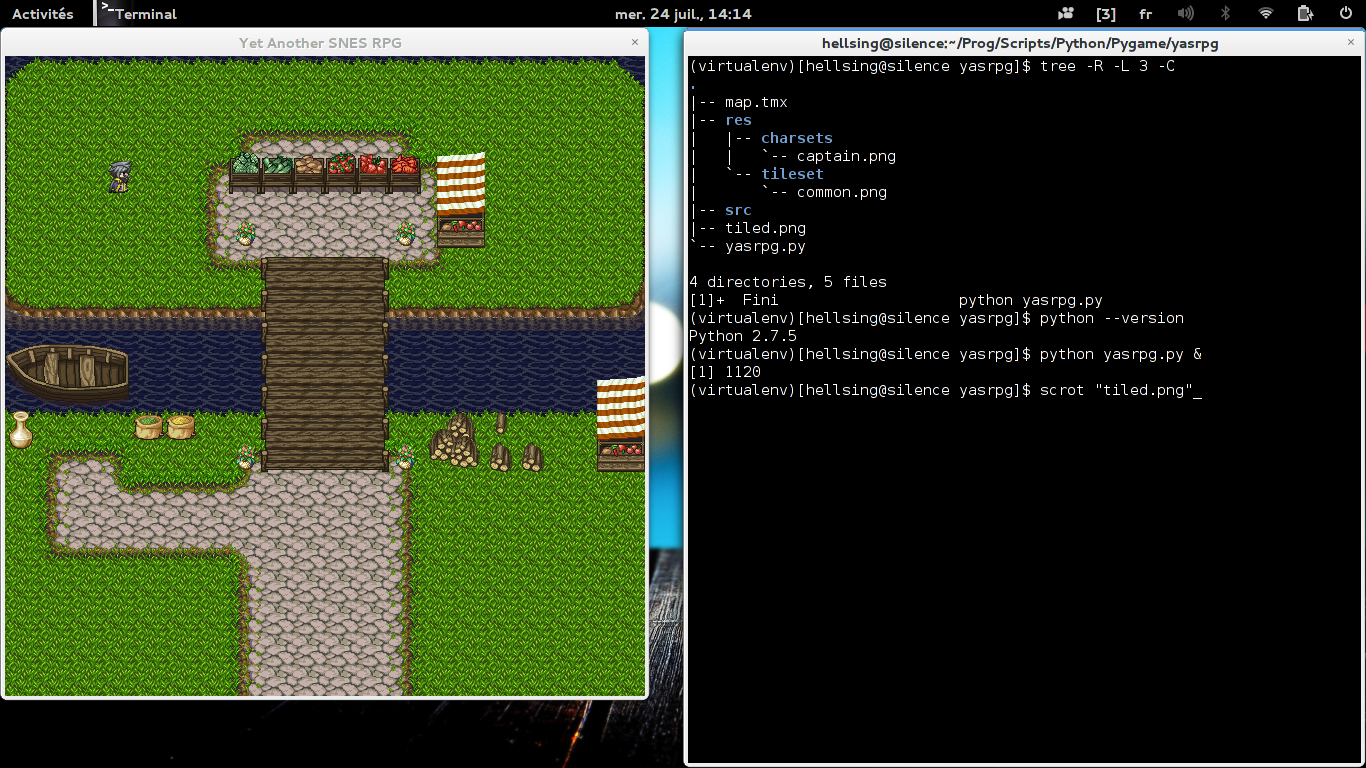The height and width of the screenshot is (768, 1366).
Task: Click the Terminal app icon beside Activités
Action: [x=104, y=13]
